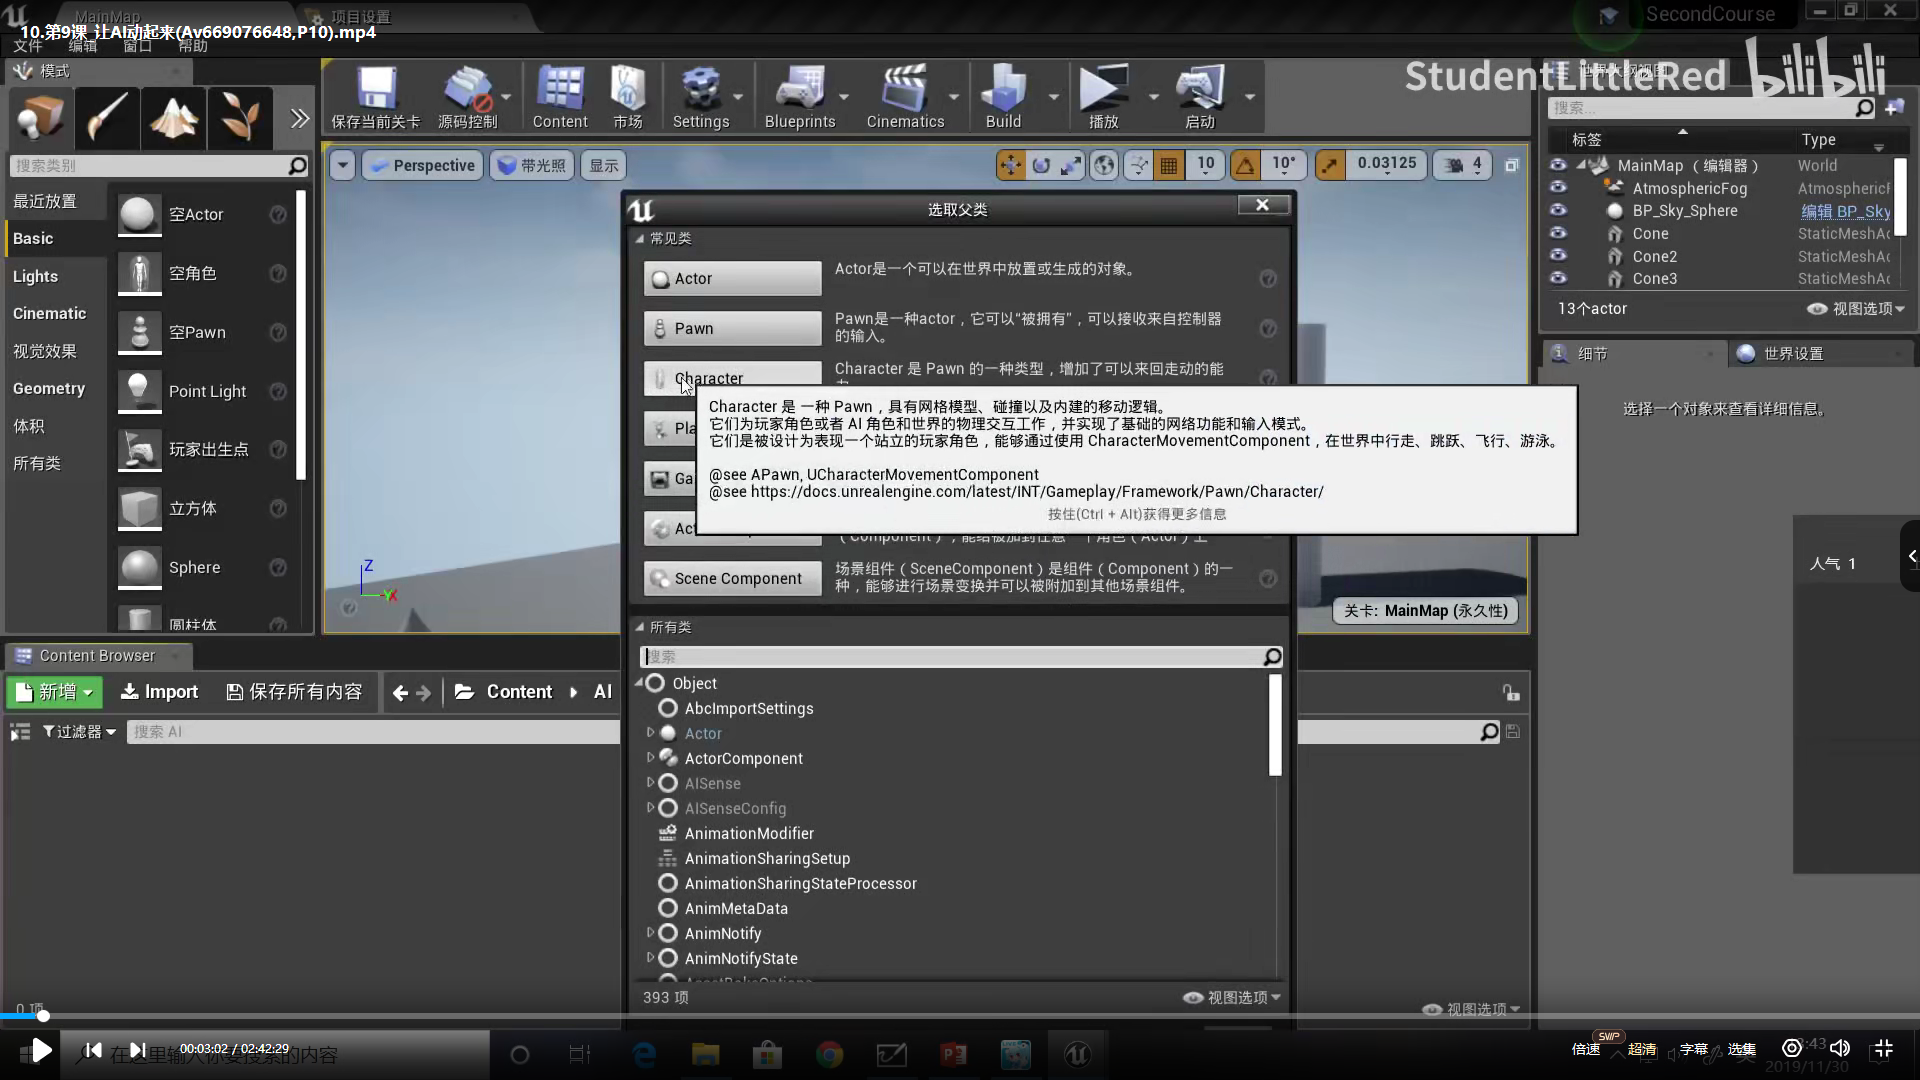Viewport: 1920px width, 1080px height.
Task: Select the Lights category tab
Action: coord(35,276)
